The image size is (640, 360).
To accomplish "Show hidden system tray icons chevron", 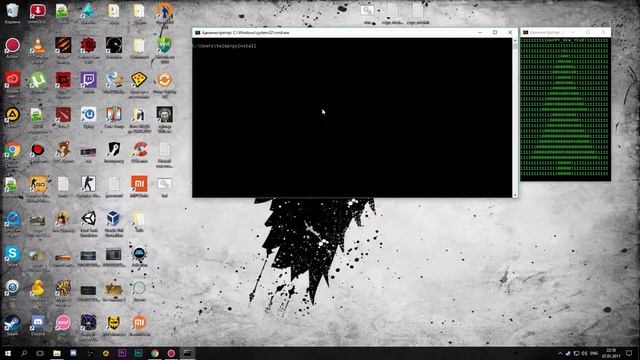I will point(560,353).
